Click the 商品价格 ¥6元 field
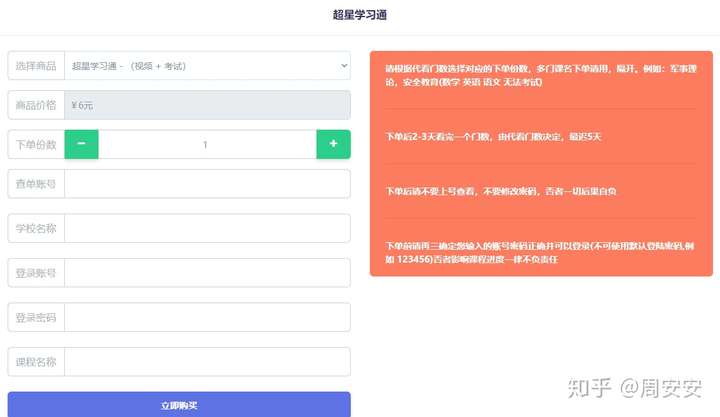The height and width of the screenshot is (417, 720). tap(207, 105)
